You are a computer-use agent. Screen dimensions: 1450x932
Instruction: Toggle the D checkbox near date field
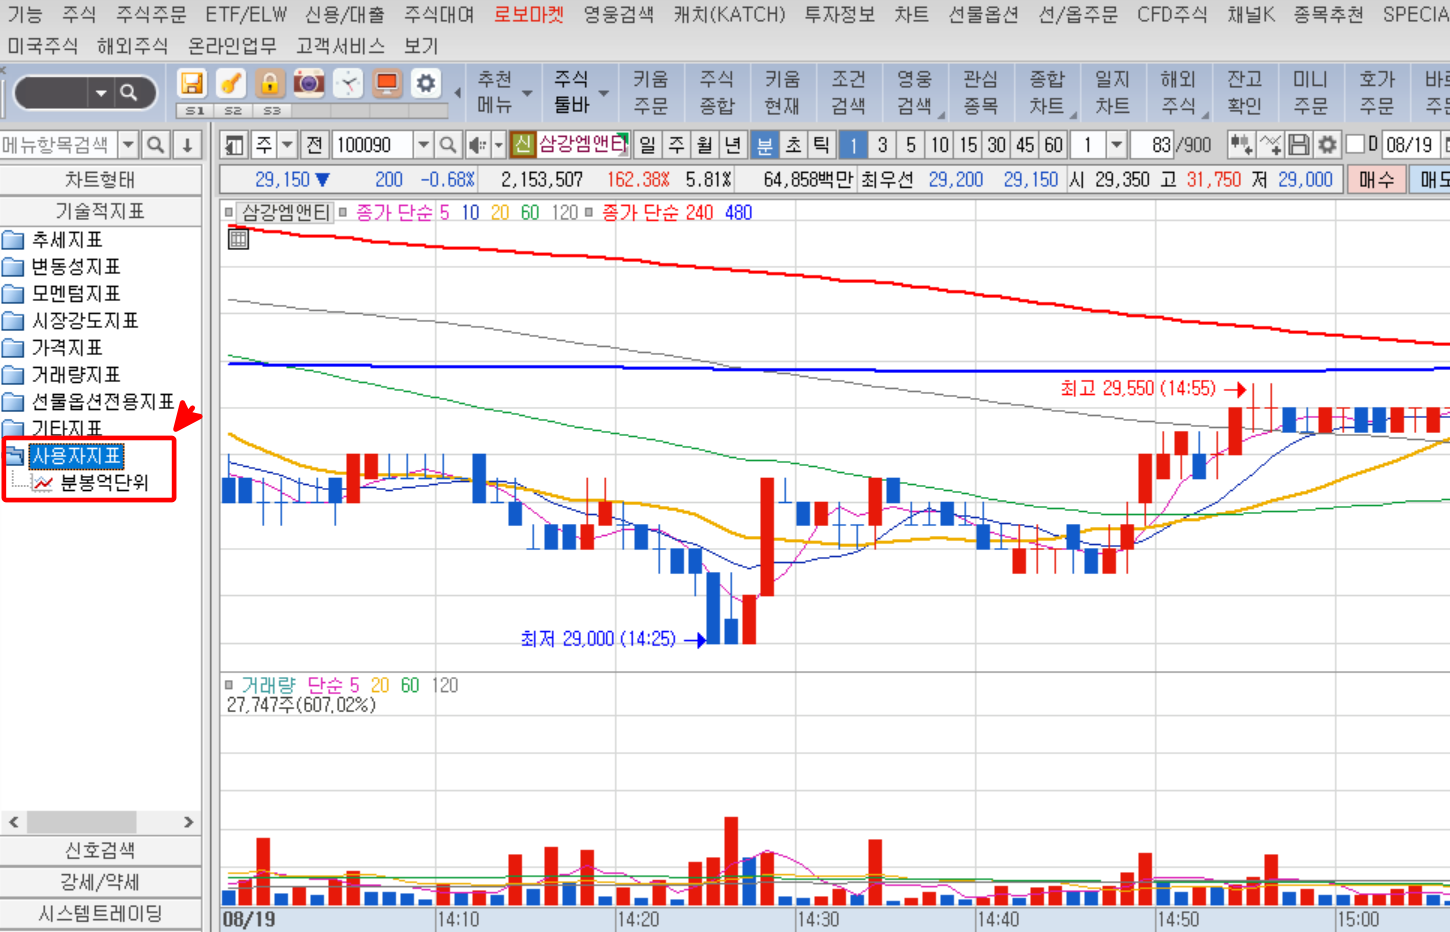pyautogui.click(x=1356, y=145)
